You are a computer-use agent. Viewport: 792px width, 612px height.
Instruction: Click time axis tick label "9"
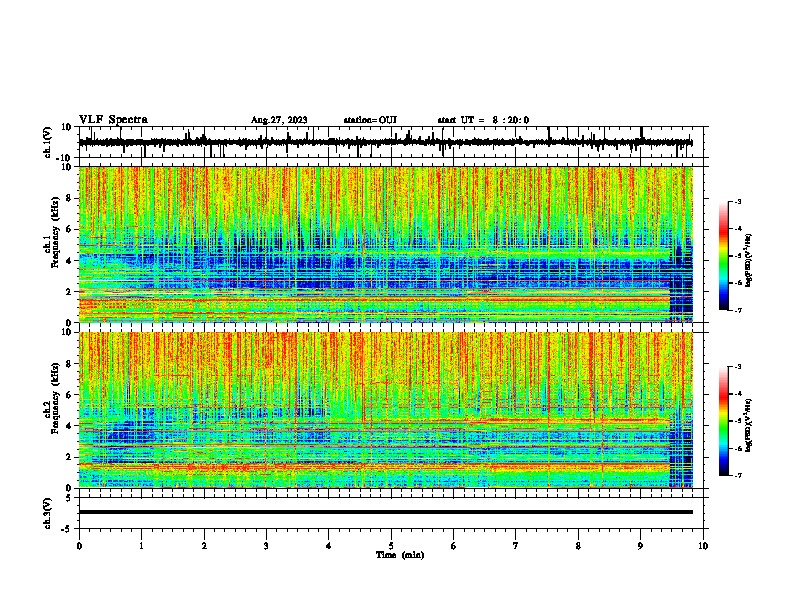[x=640, y=546]
